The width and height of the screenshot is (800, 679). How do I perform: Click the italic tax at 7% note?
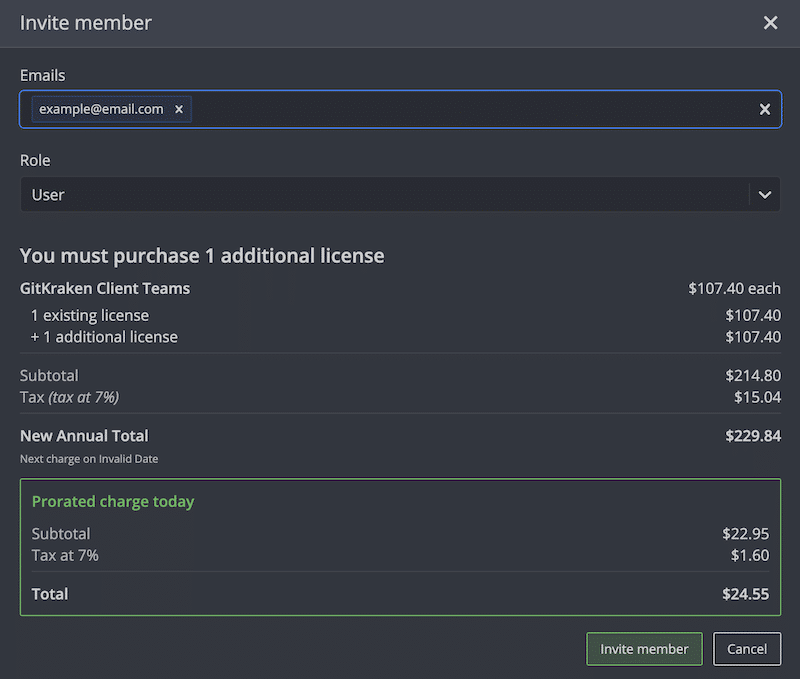coord(84,398)
